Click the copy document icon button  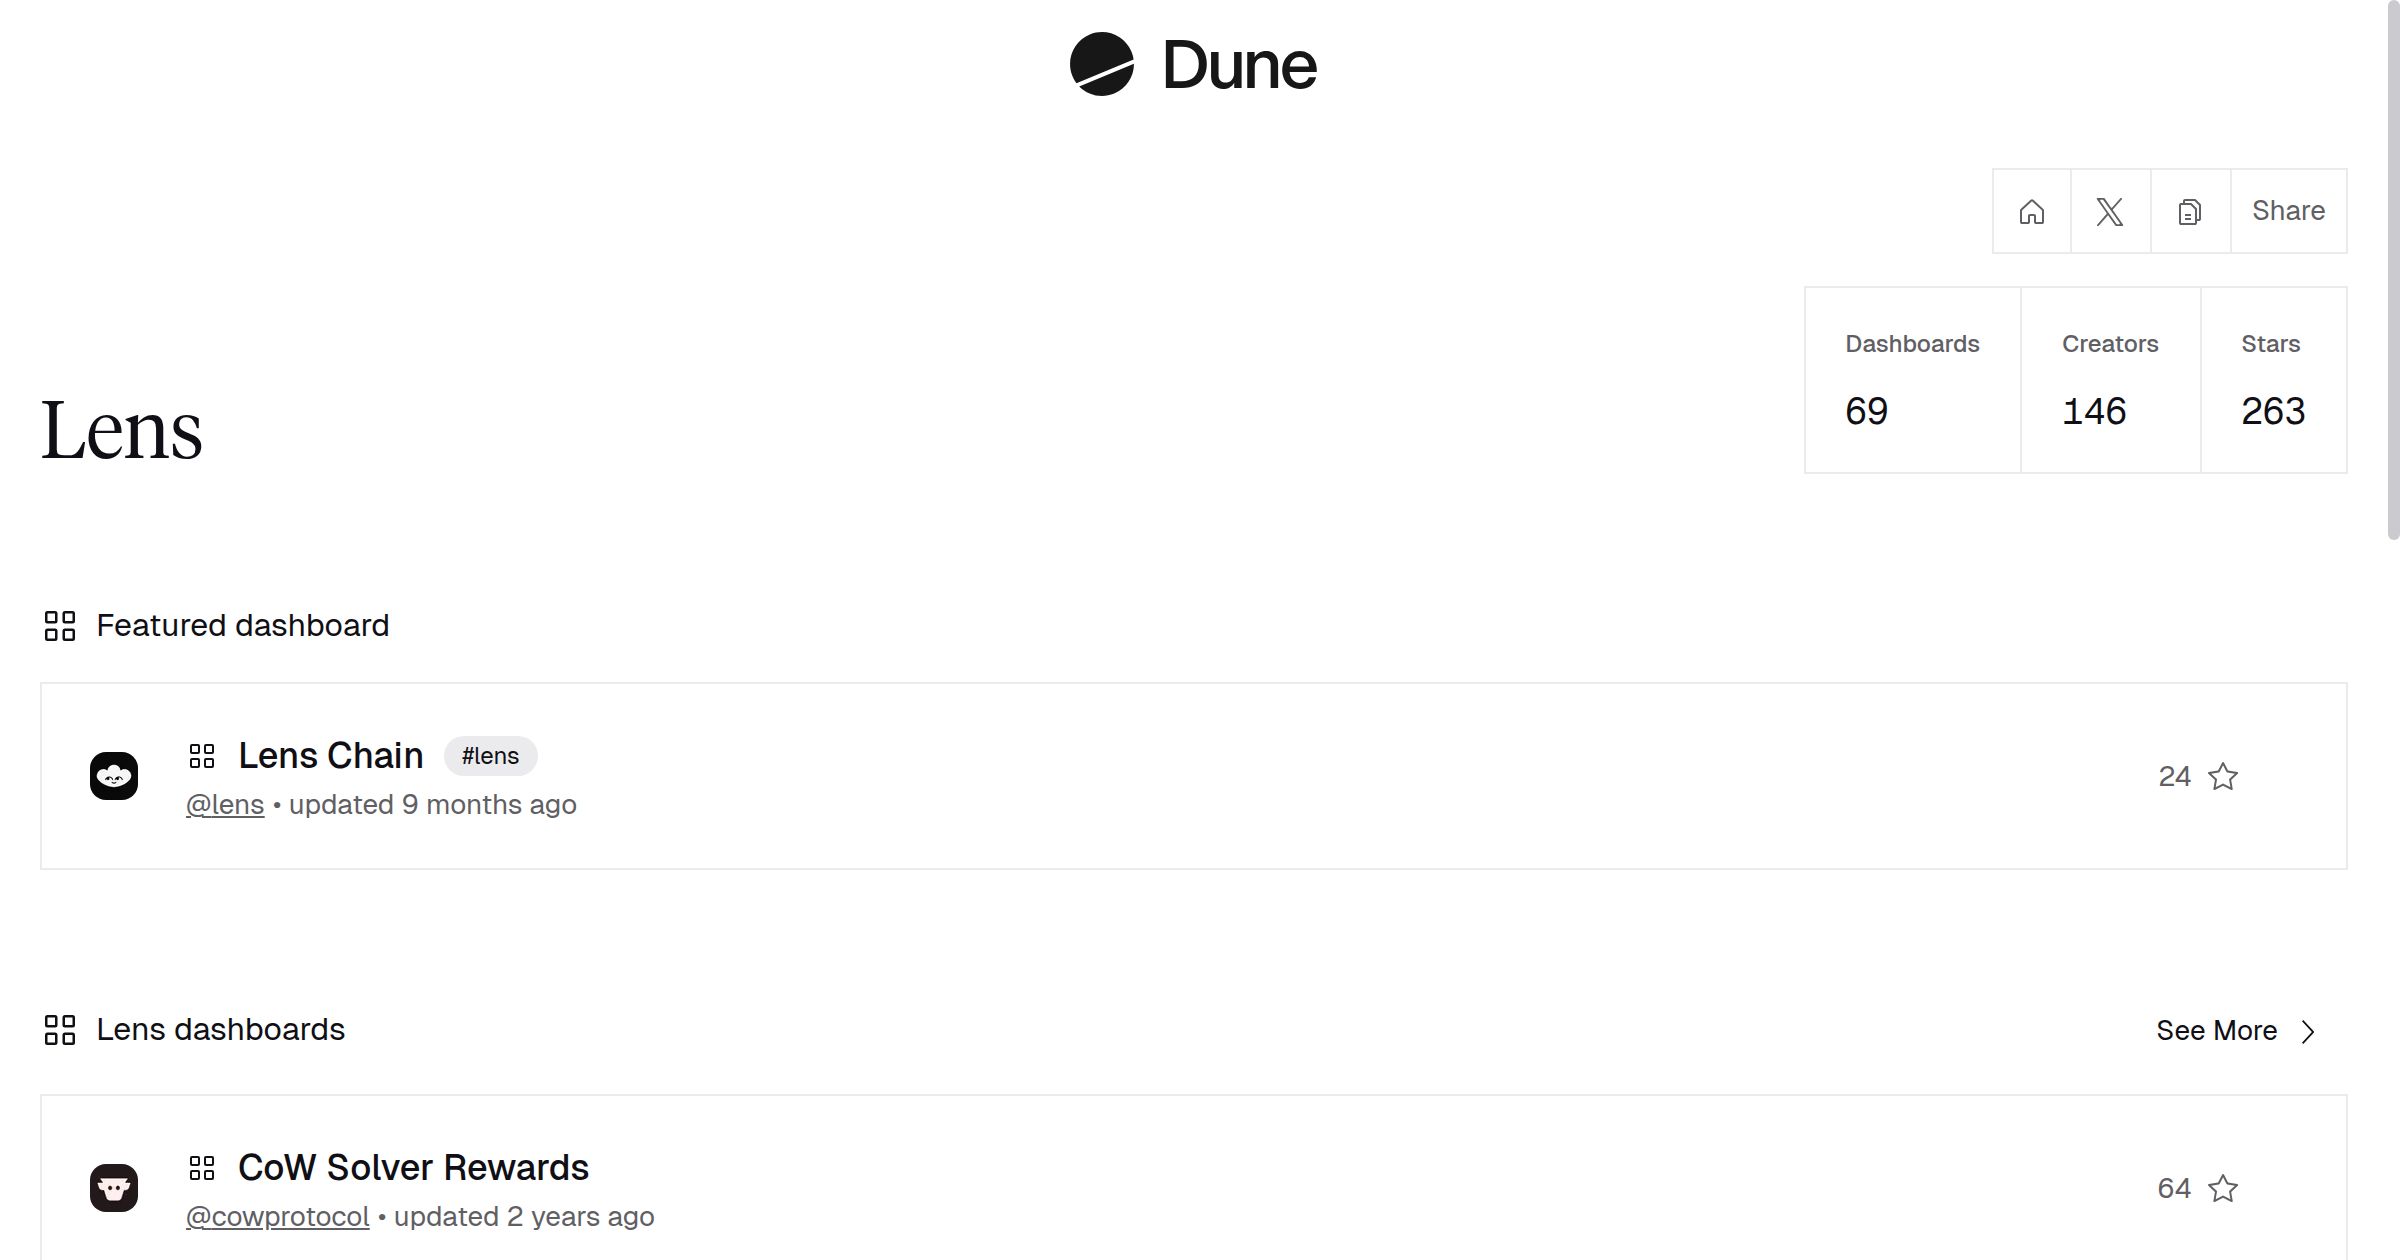2189,212
